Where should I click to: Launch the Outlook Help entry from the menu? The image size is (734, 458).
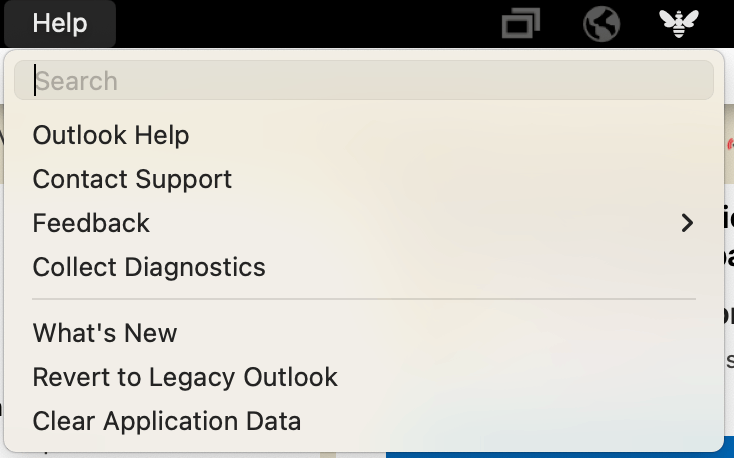pyautogui.click(x=364, y=135)
